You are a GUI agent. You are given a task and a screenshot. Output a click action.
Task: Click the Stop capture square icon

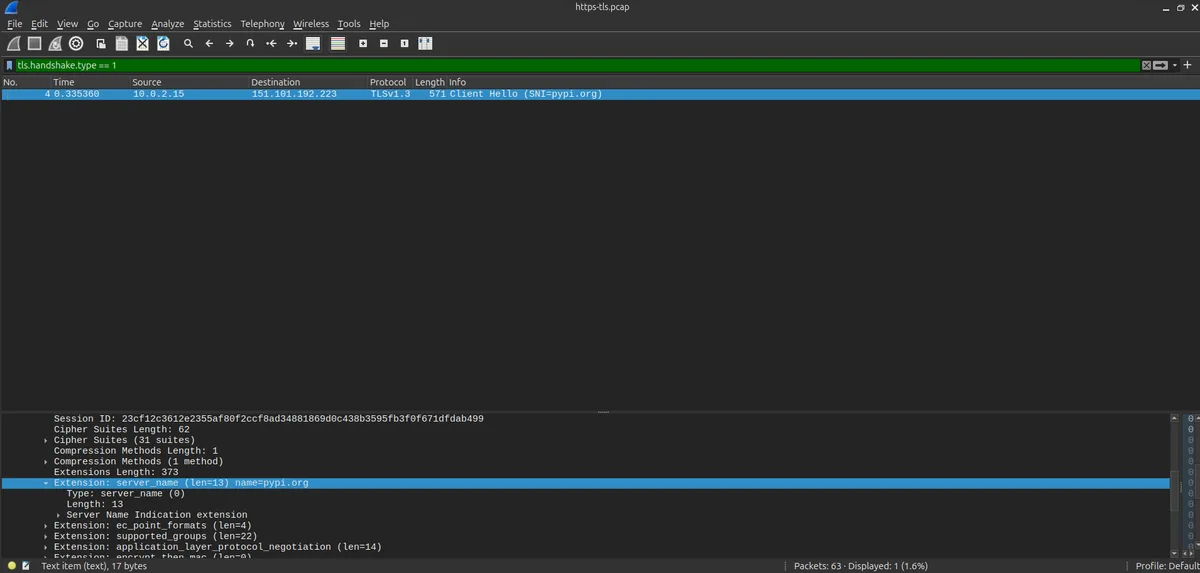(x=34, y=43)
